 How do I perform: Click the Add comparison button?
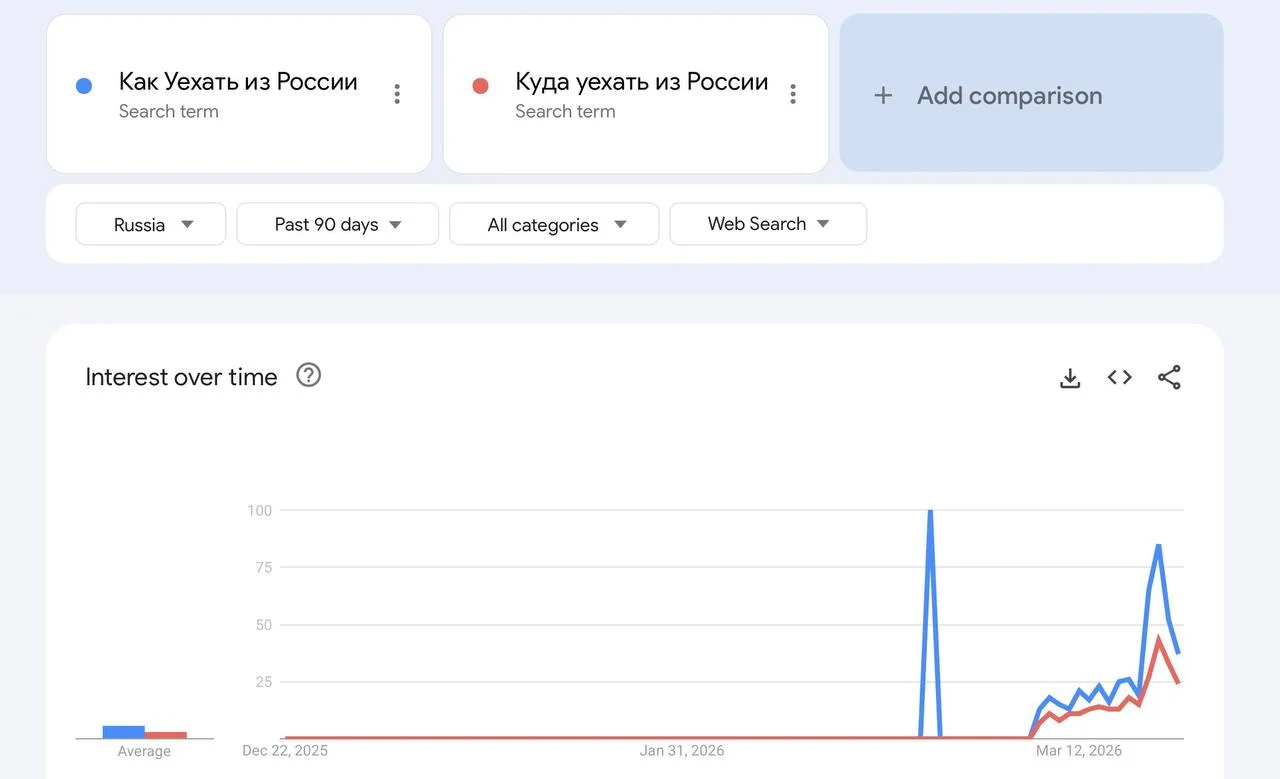pos(1031,95)
